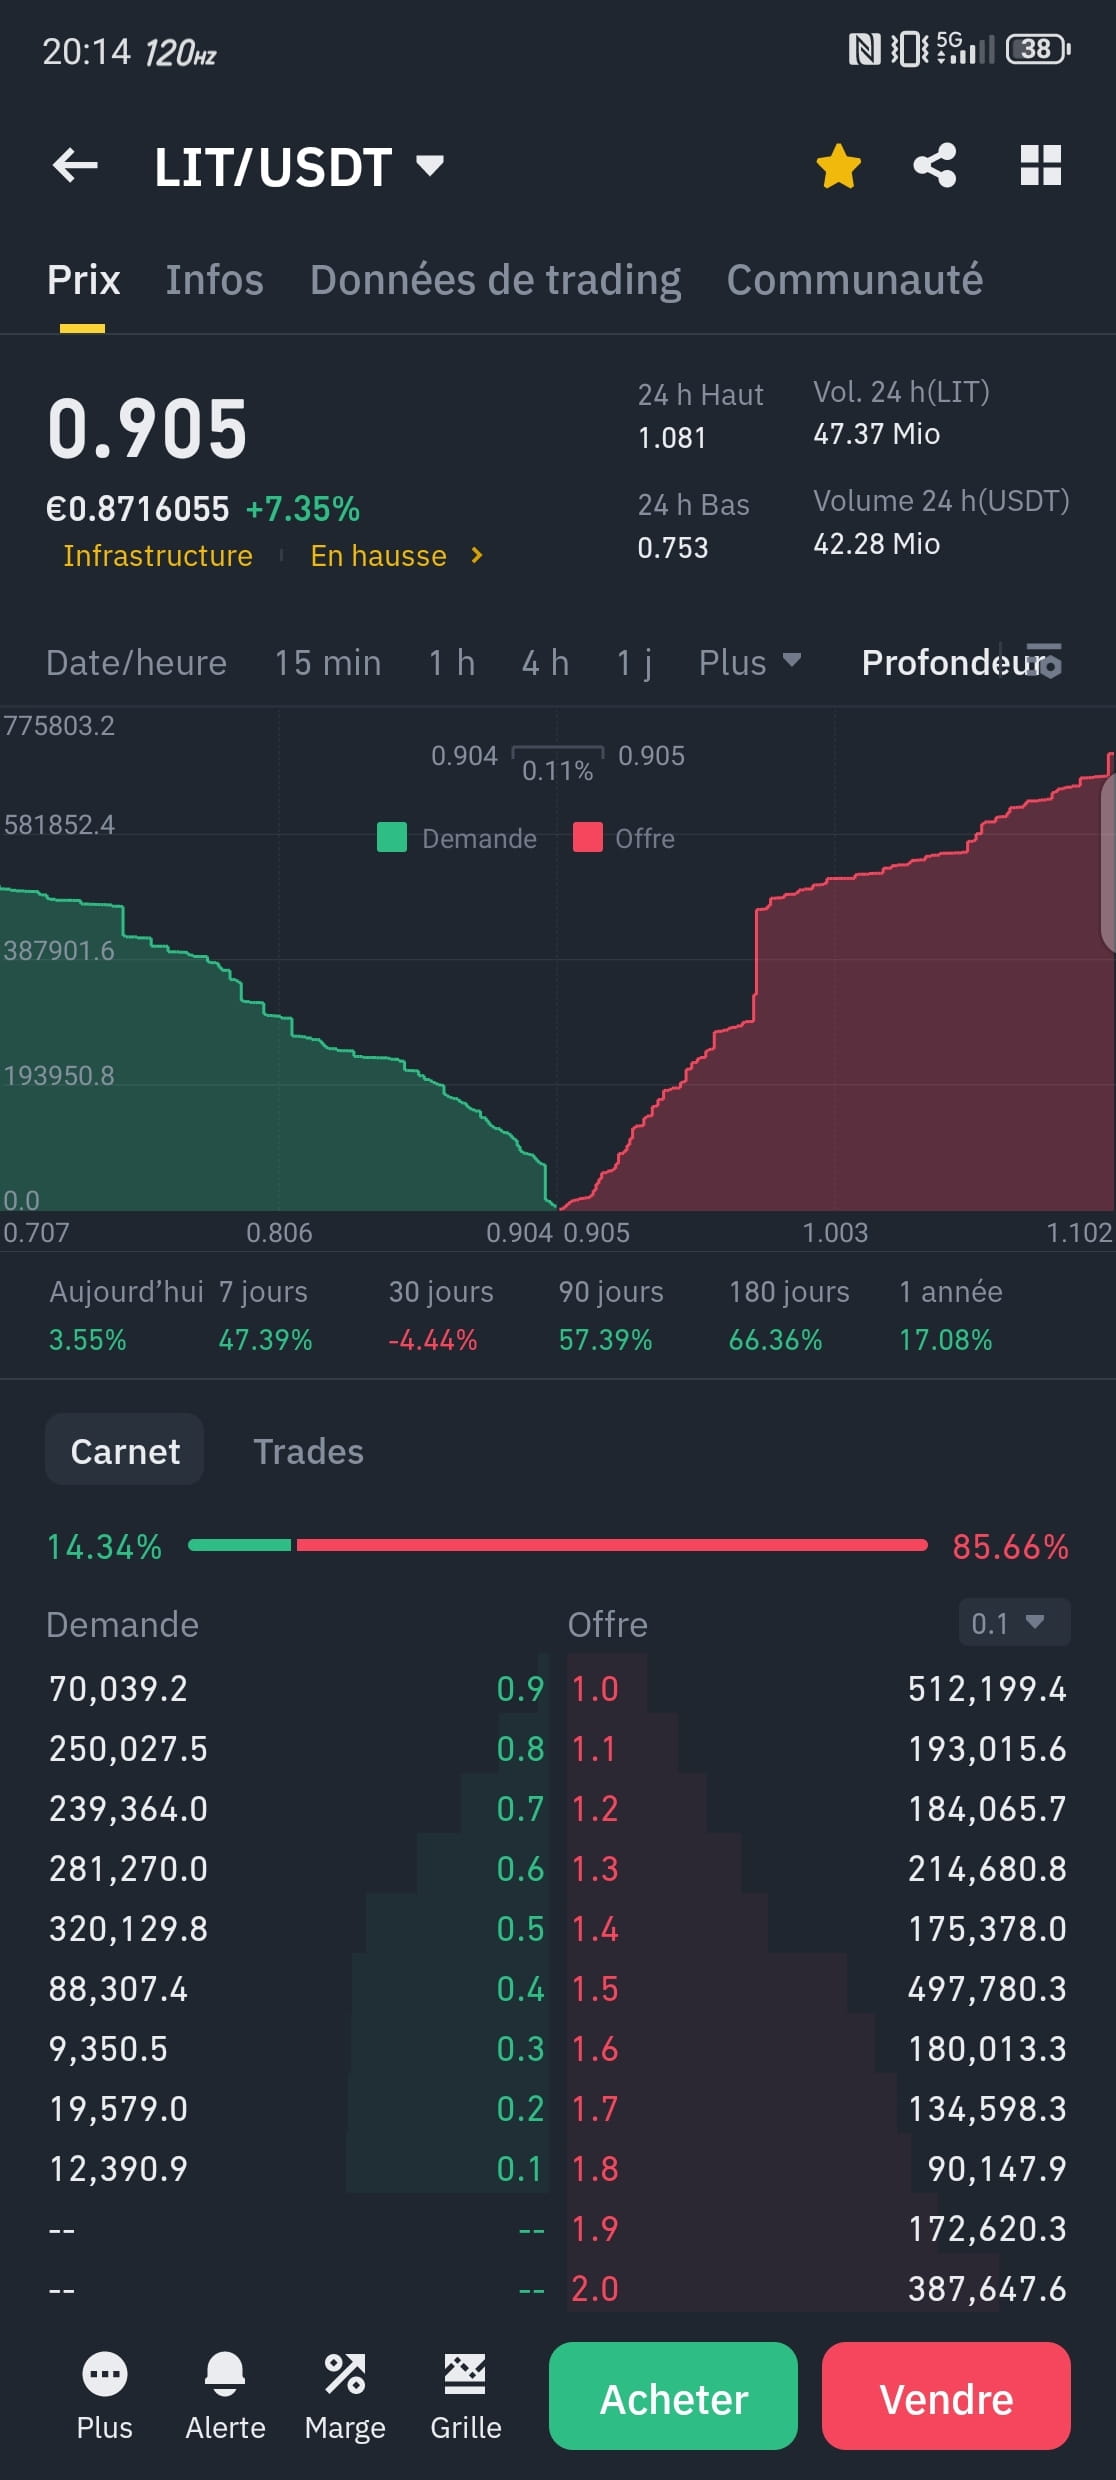Tap the ask row at price 2.0
This screenshot has height=2480, width=1116.
click(819, 2289)
